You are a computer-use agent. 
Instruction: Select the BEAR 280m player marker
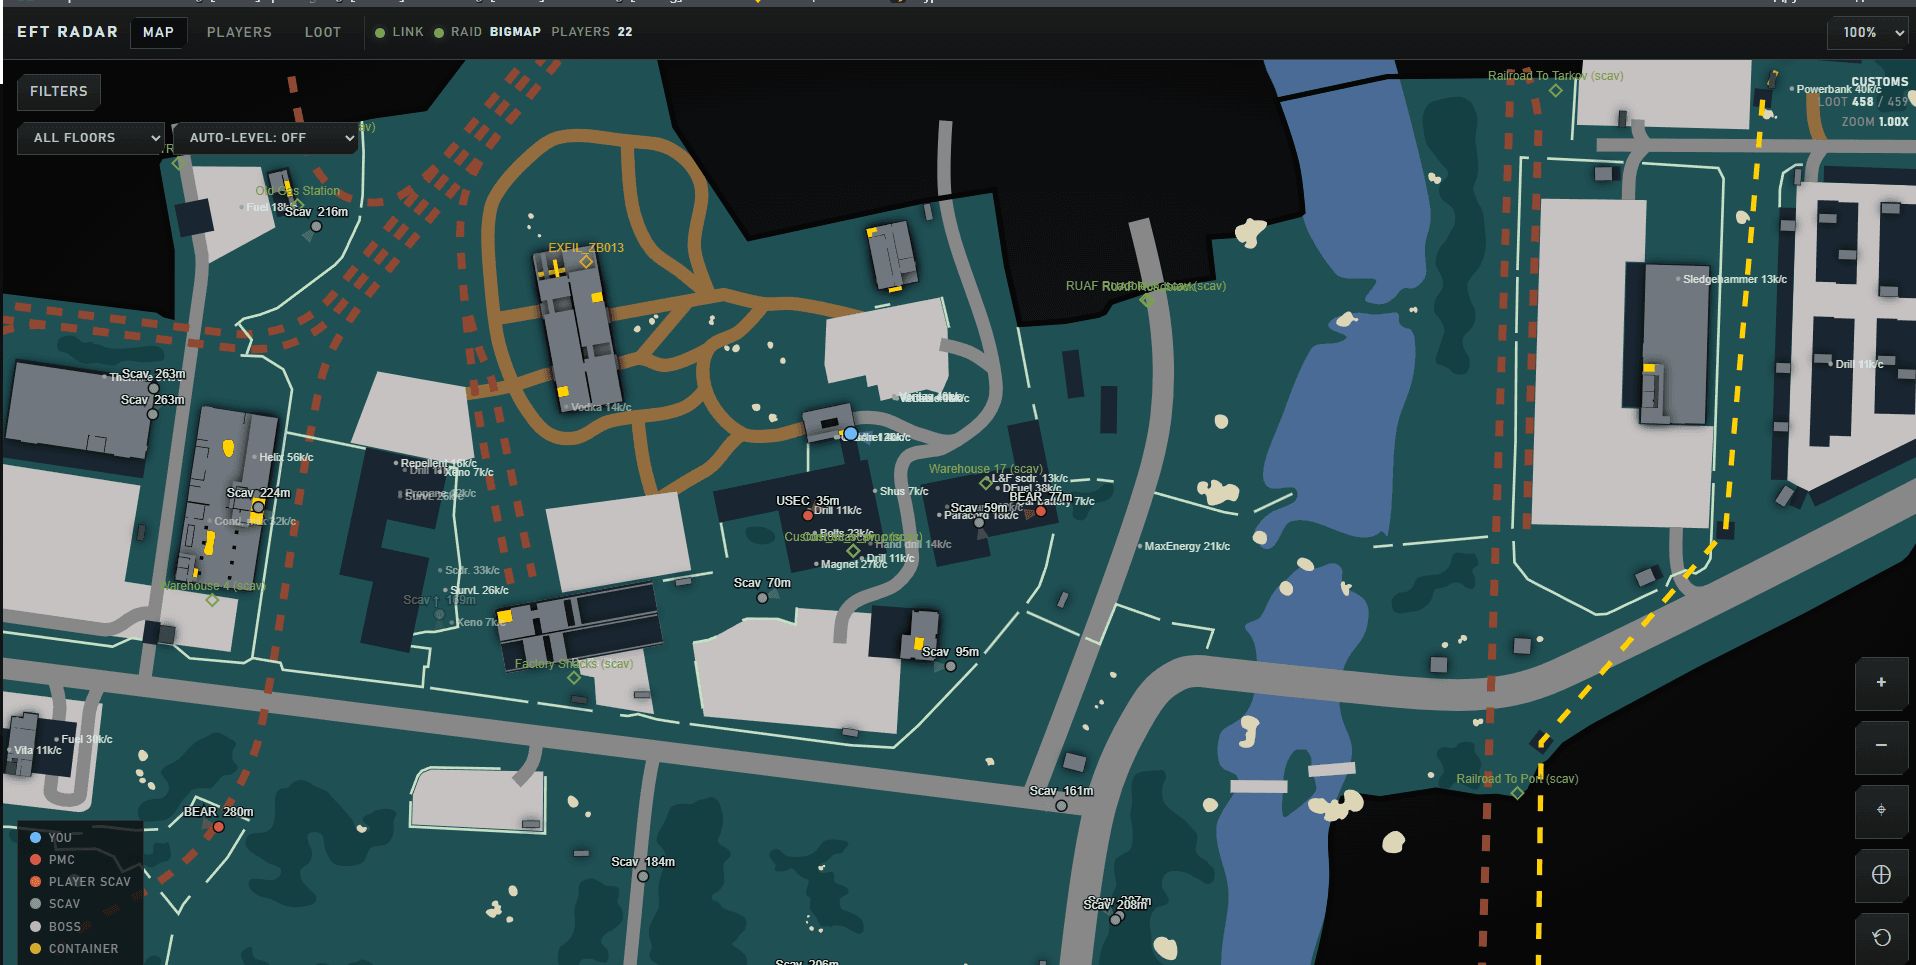[x=219, y=826]
